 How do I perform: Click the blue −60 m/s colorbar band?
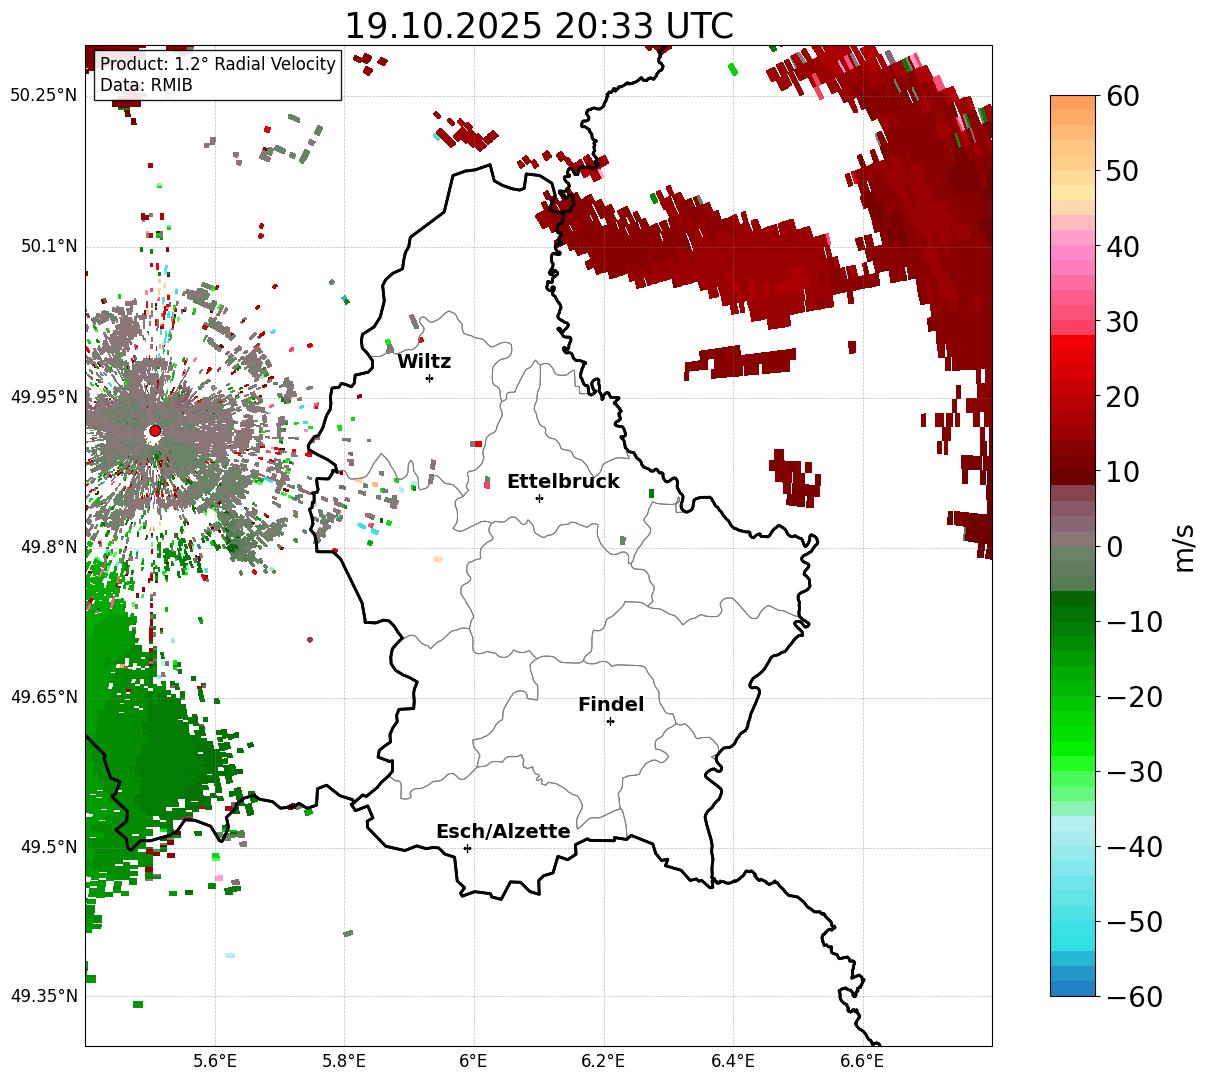(1073, 989)
